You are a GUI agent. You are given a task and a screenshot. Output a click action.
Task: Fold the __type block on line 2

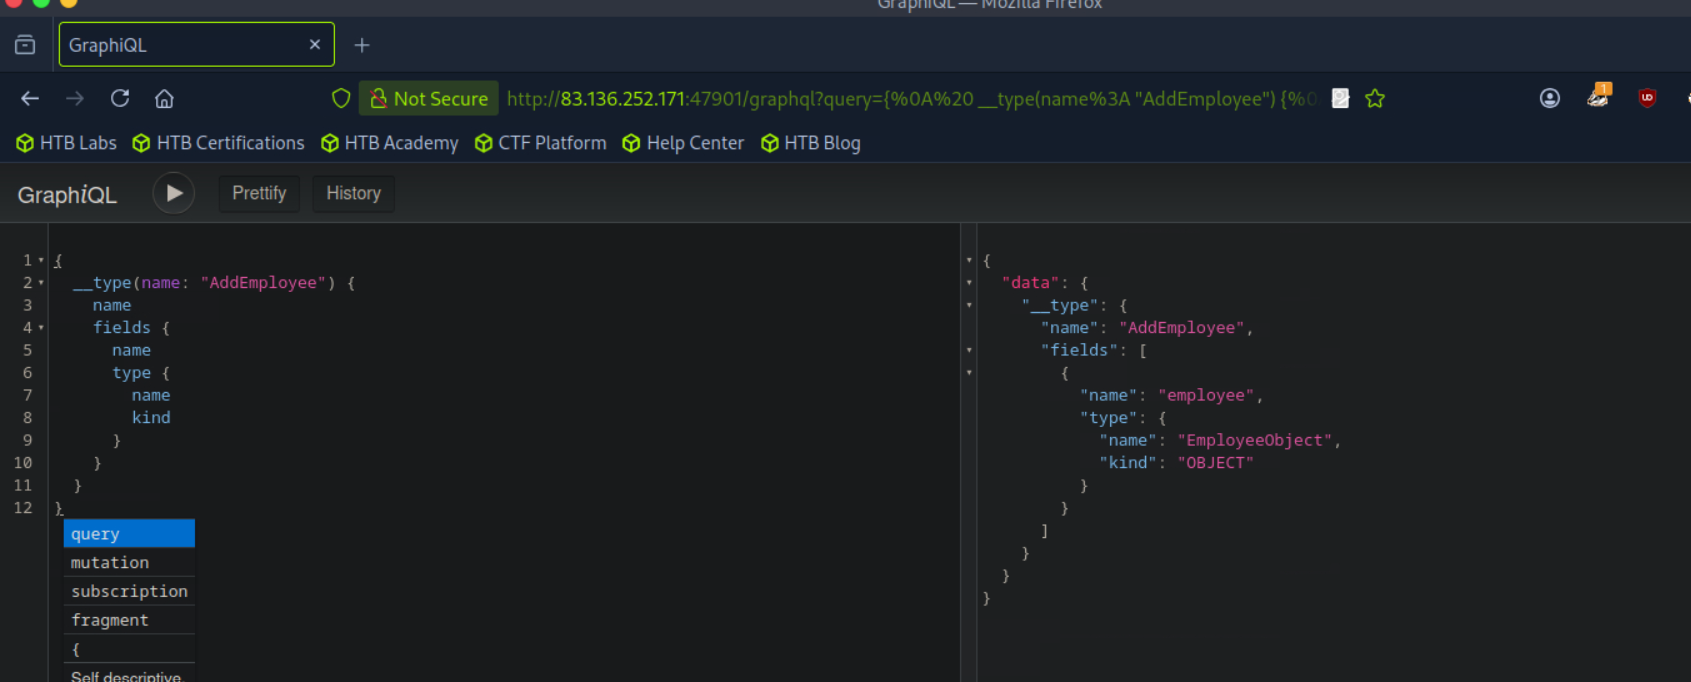click(x=41, y=283)
